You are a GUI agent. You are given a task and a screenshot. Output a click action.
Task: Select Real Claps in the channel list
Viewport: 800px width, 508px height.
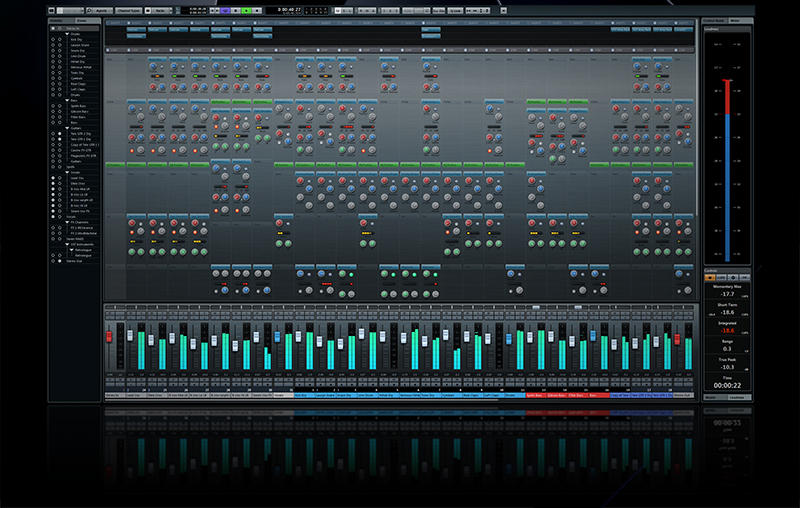[78, 84]
